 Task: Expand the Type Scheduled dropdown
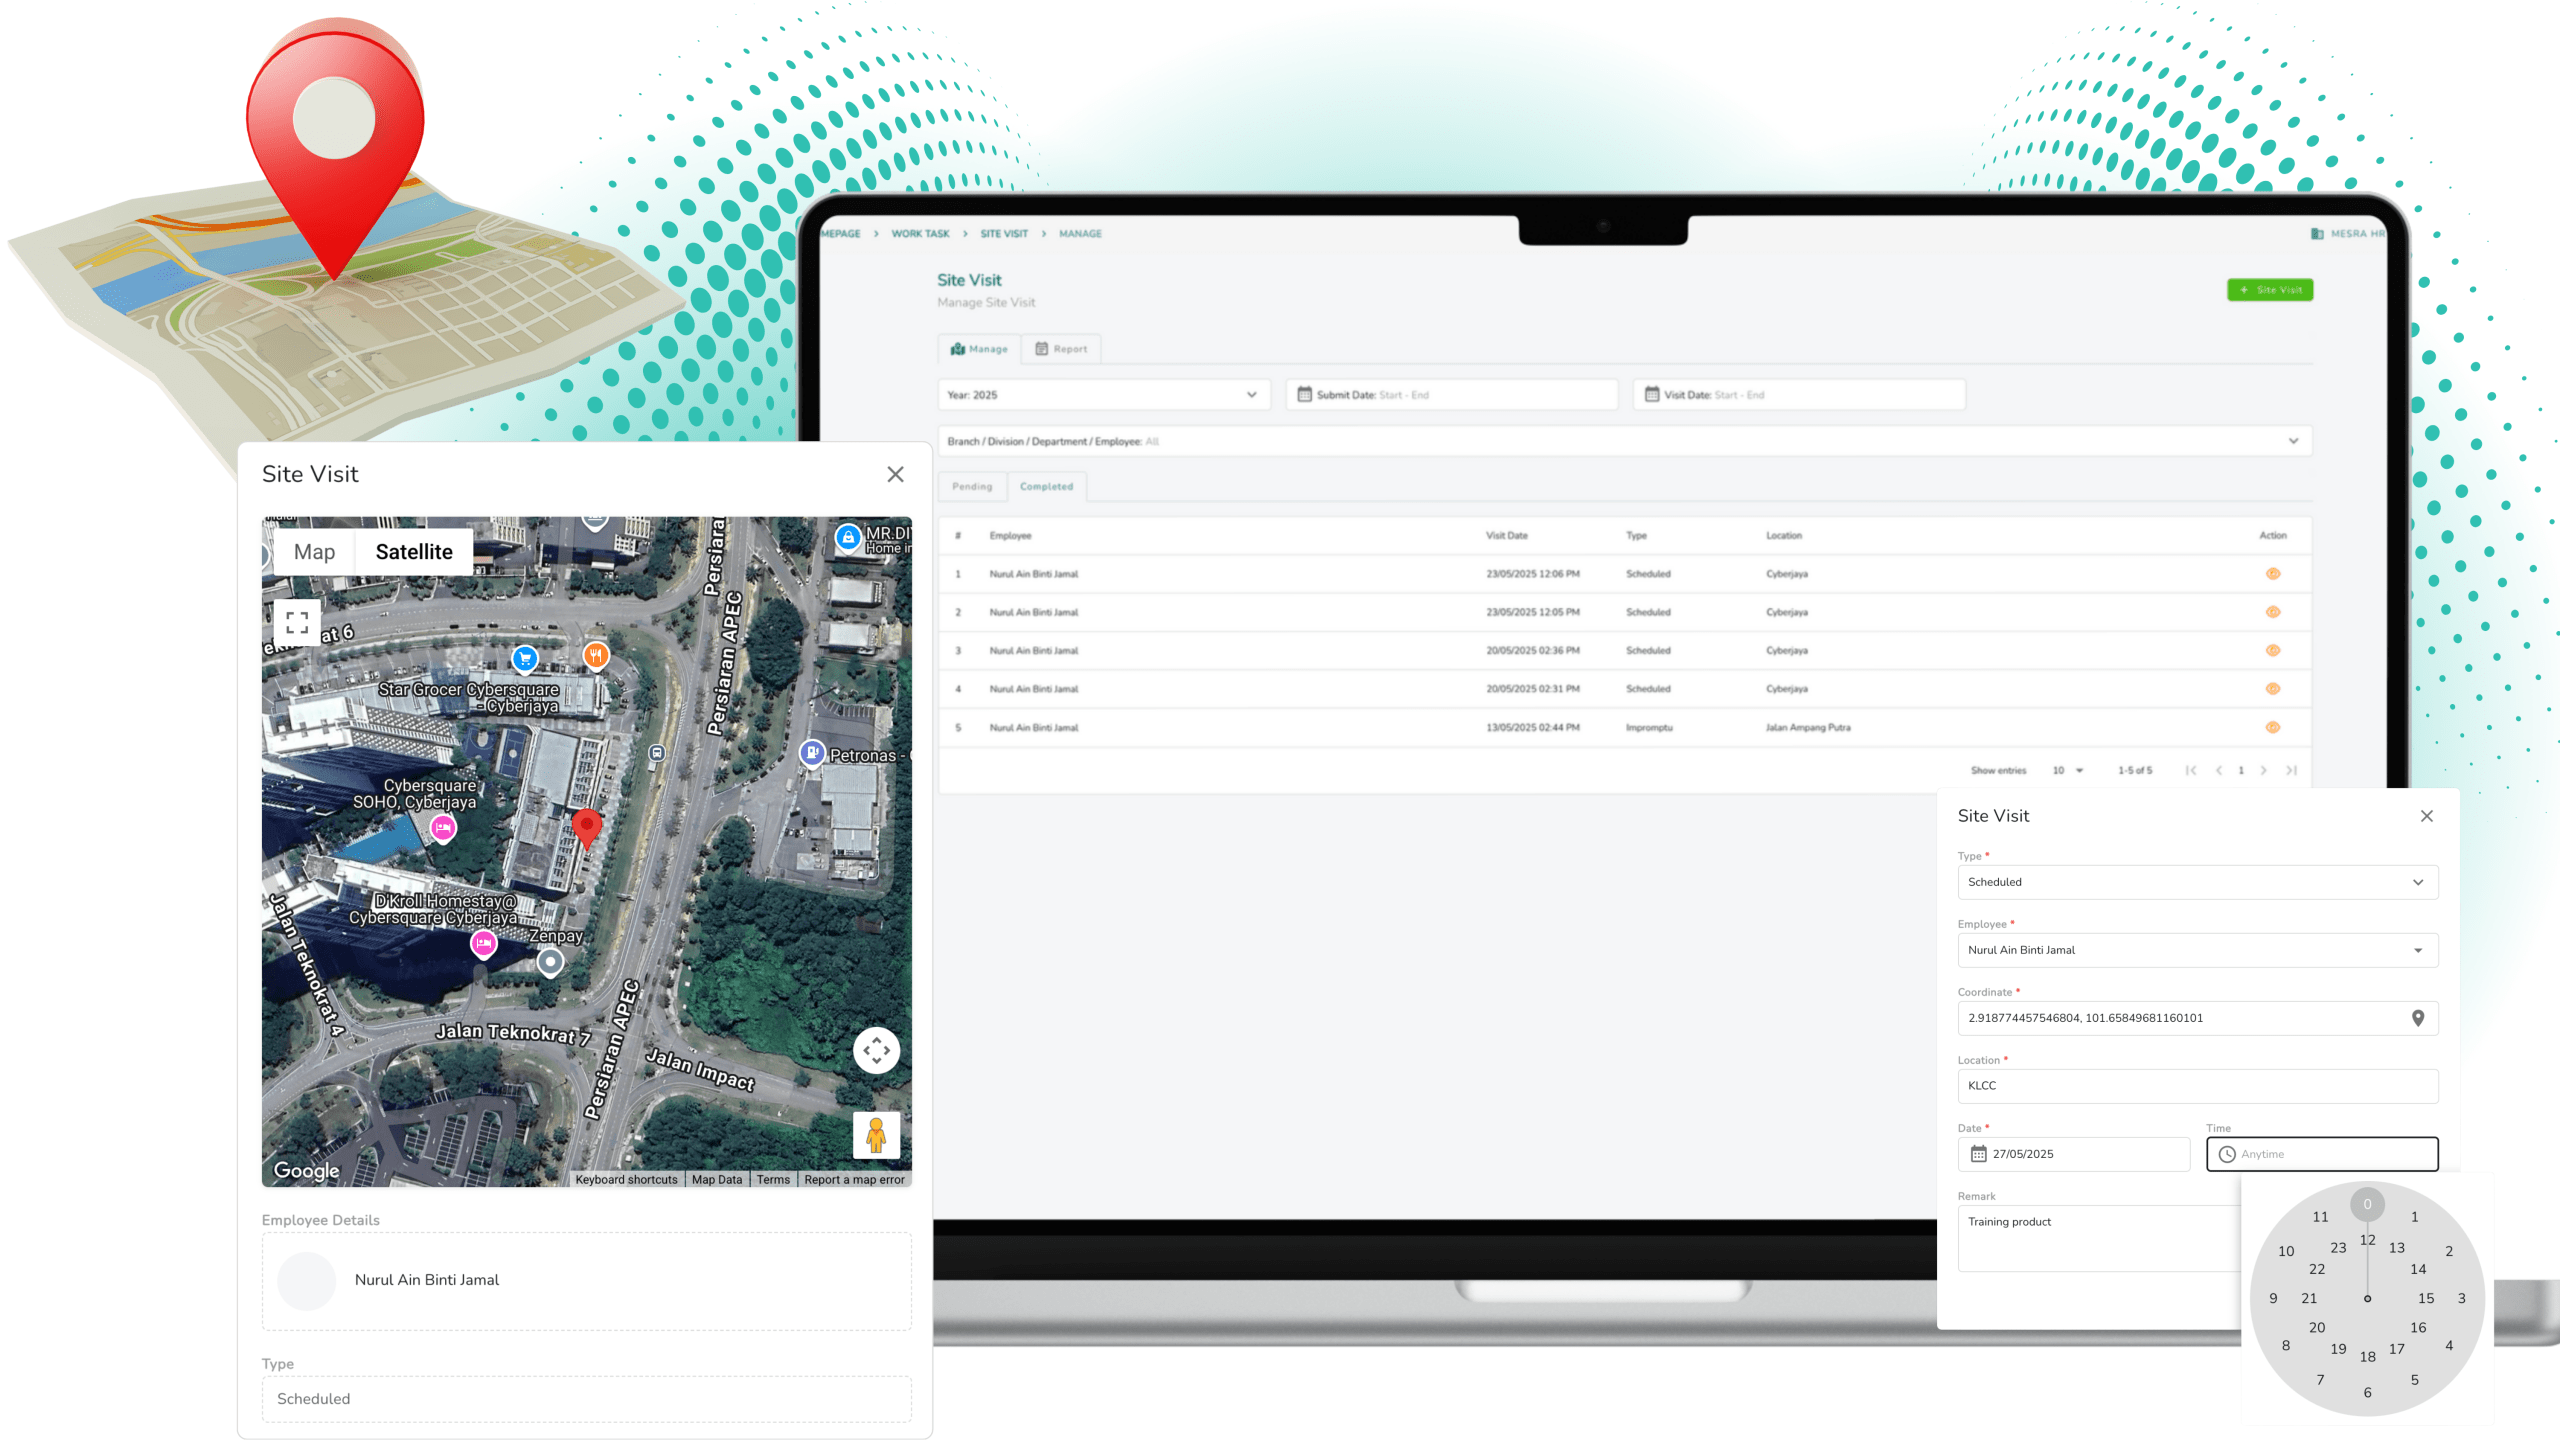2196,882
